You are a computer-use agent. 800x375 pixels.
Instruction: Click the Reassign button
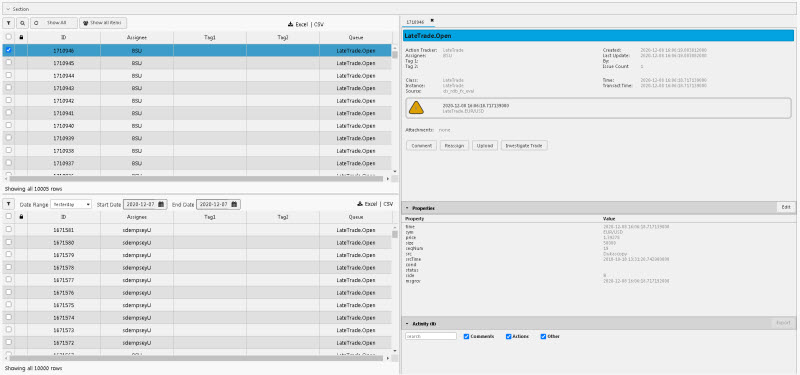(x=454, y=146)
